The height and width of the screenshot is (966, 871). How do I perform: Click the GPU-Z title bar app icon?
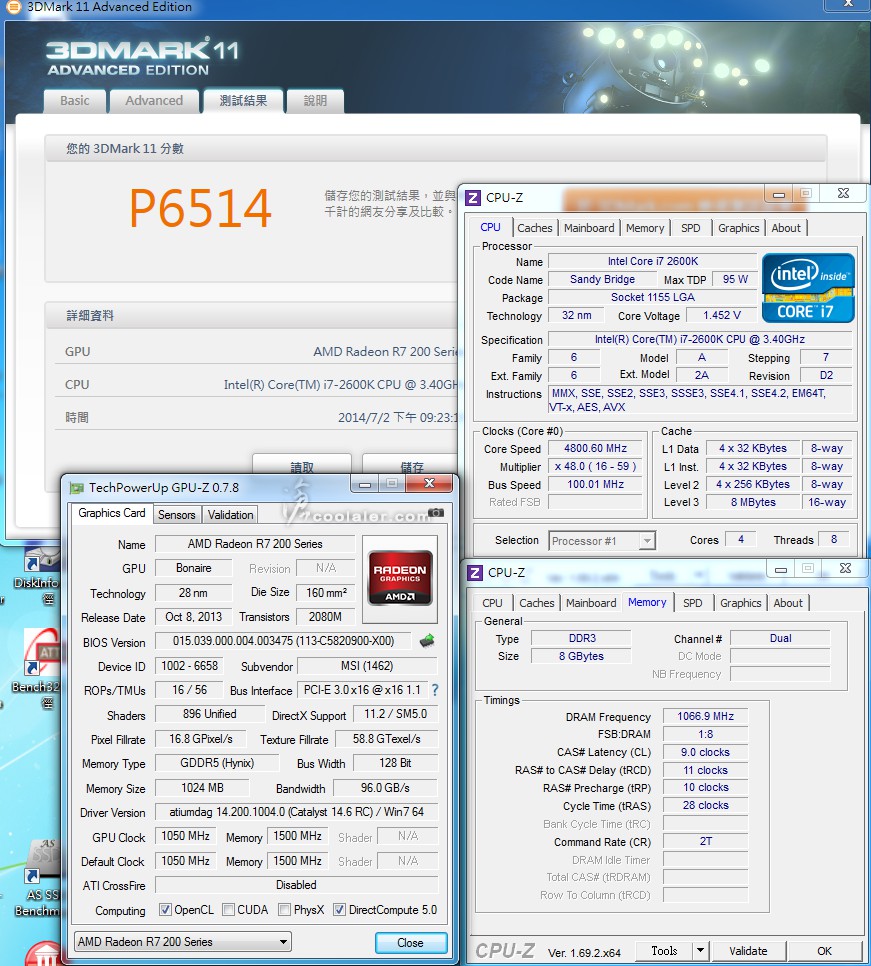(76, 488)
